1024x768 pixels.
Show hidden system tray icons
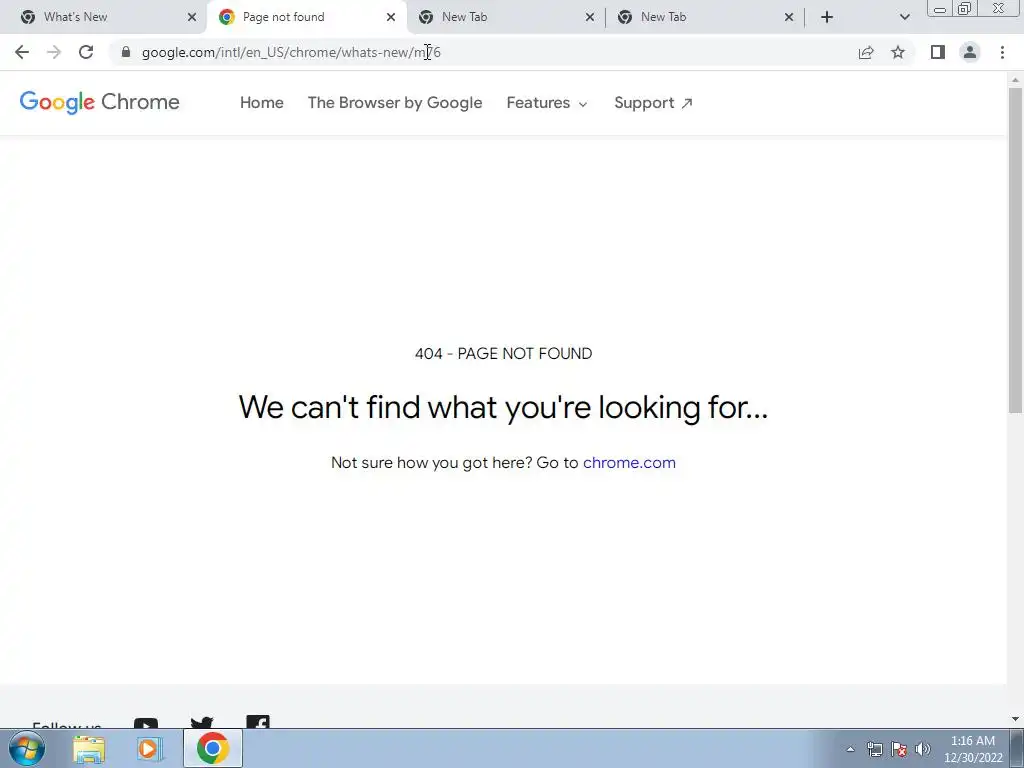click(850, 749)
